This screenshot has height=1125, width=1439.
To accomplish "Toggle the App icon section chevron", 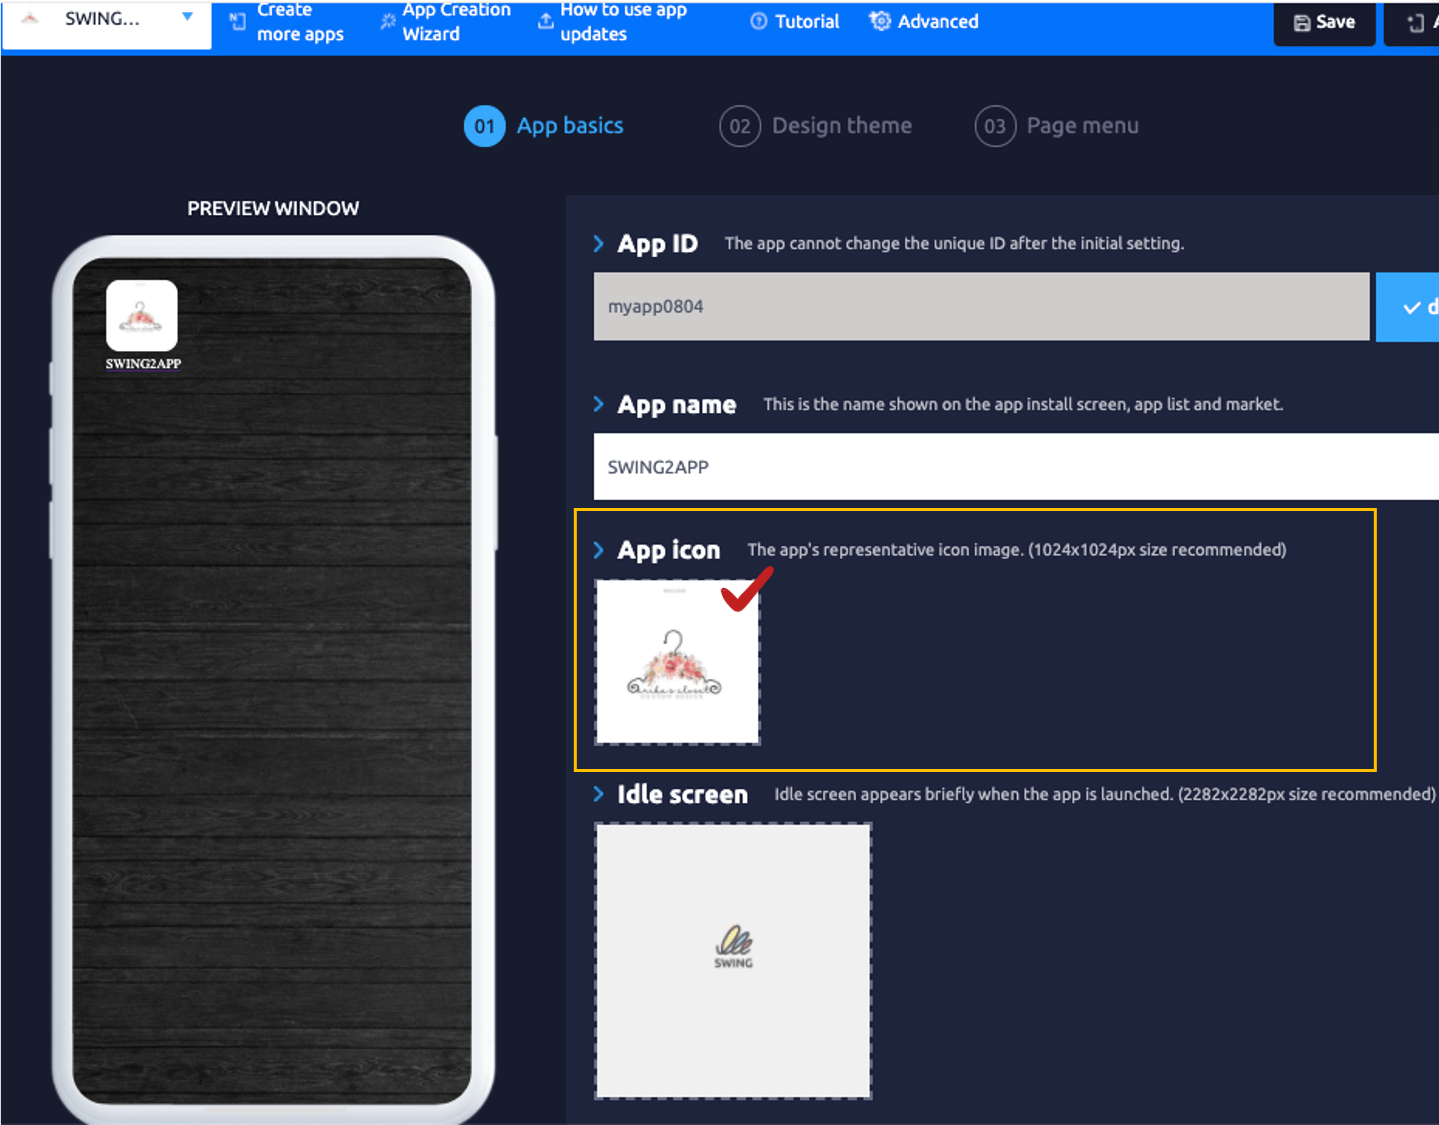I will [598, 550].
